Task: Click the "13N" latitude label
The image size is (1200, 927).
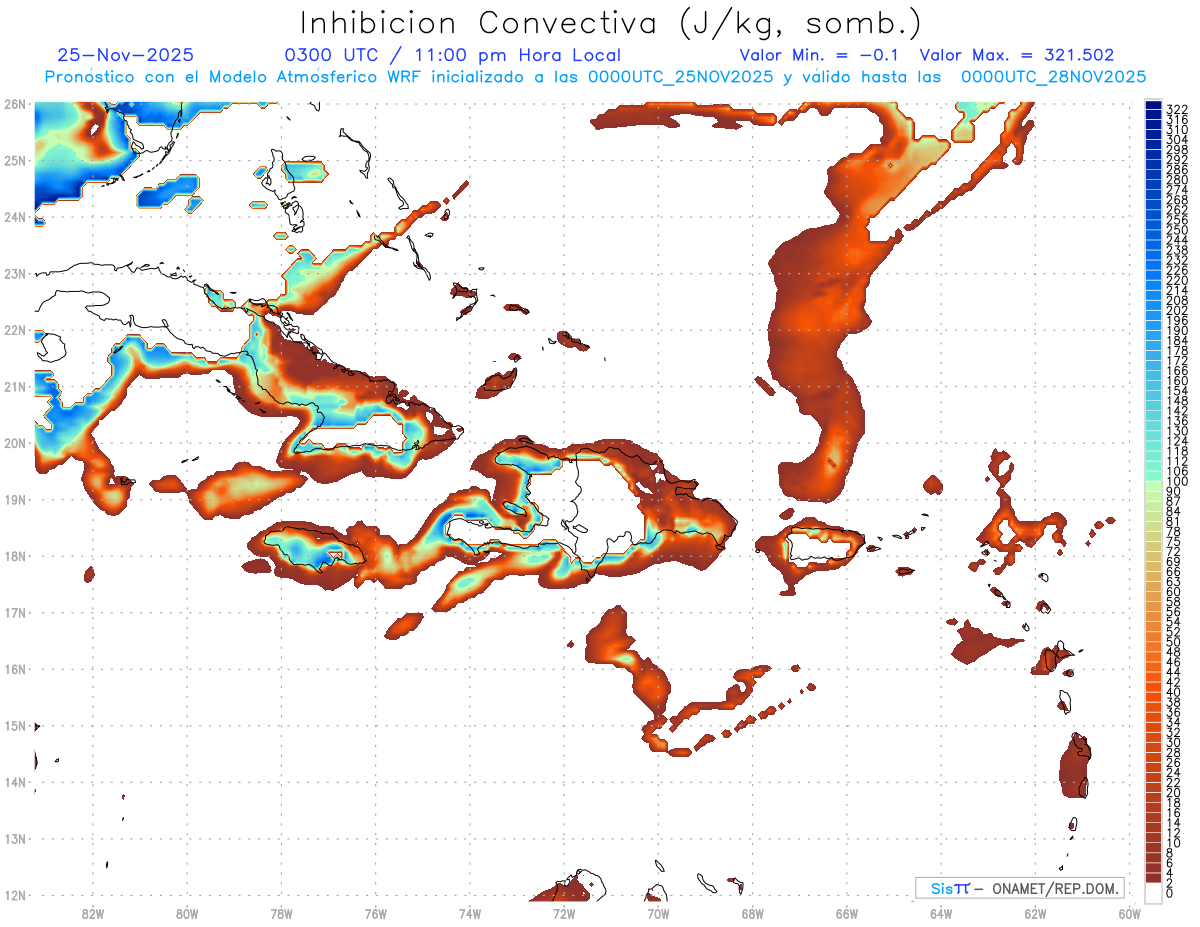Action: pyautogui.click(x=14, y=838)
